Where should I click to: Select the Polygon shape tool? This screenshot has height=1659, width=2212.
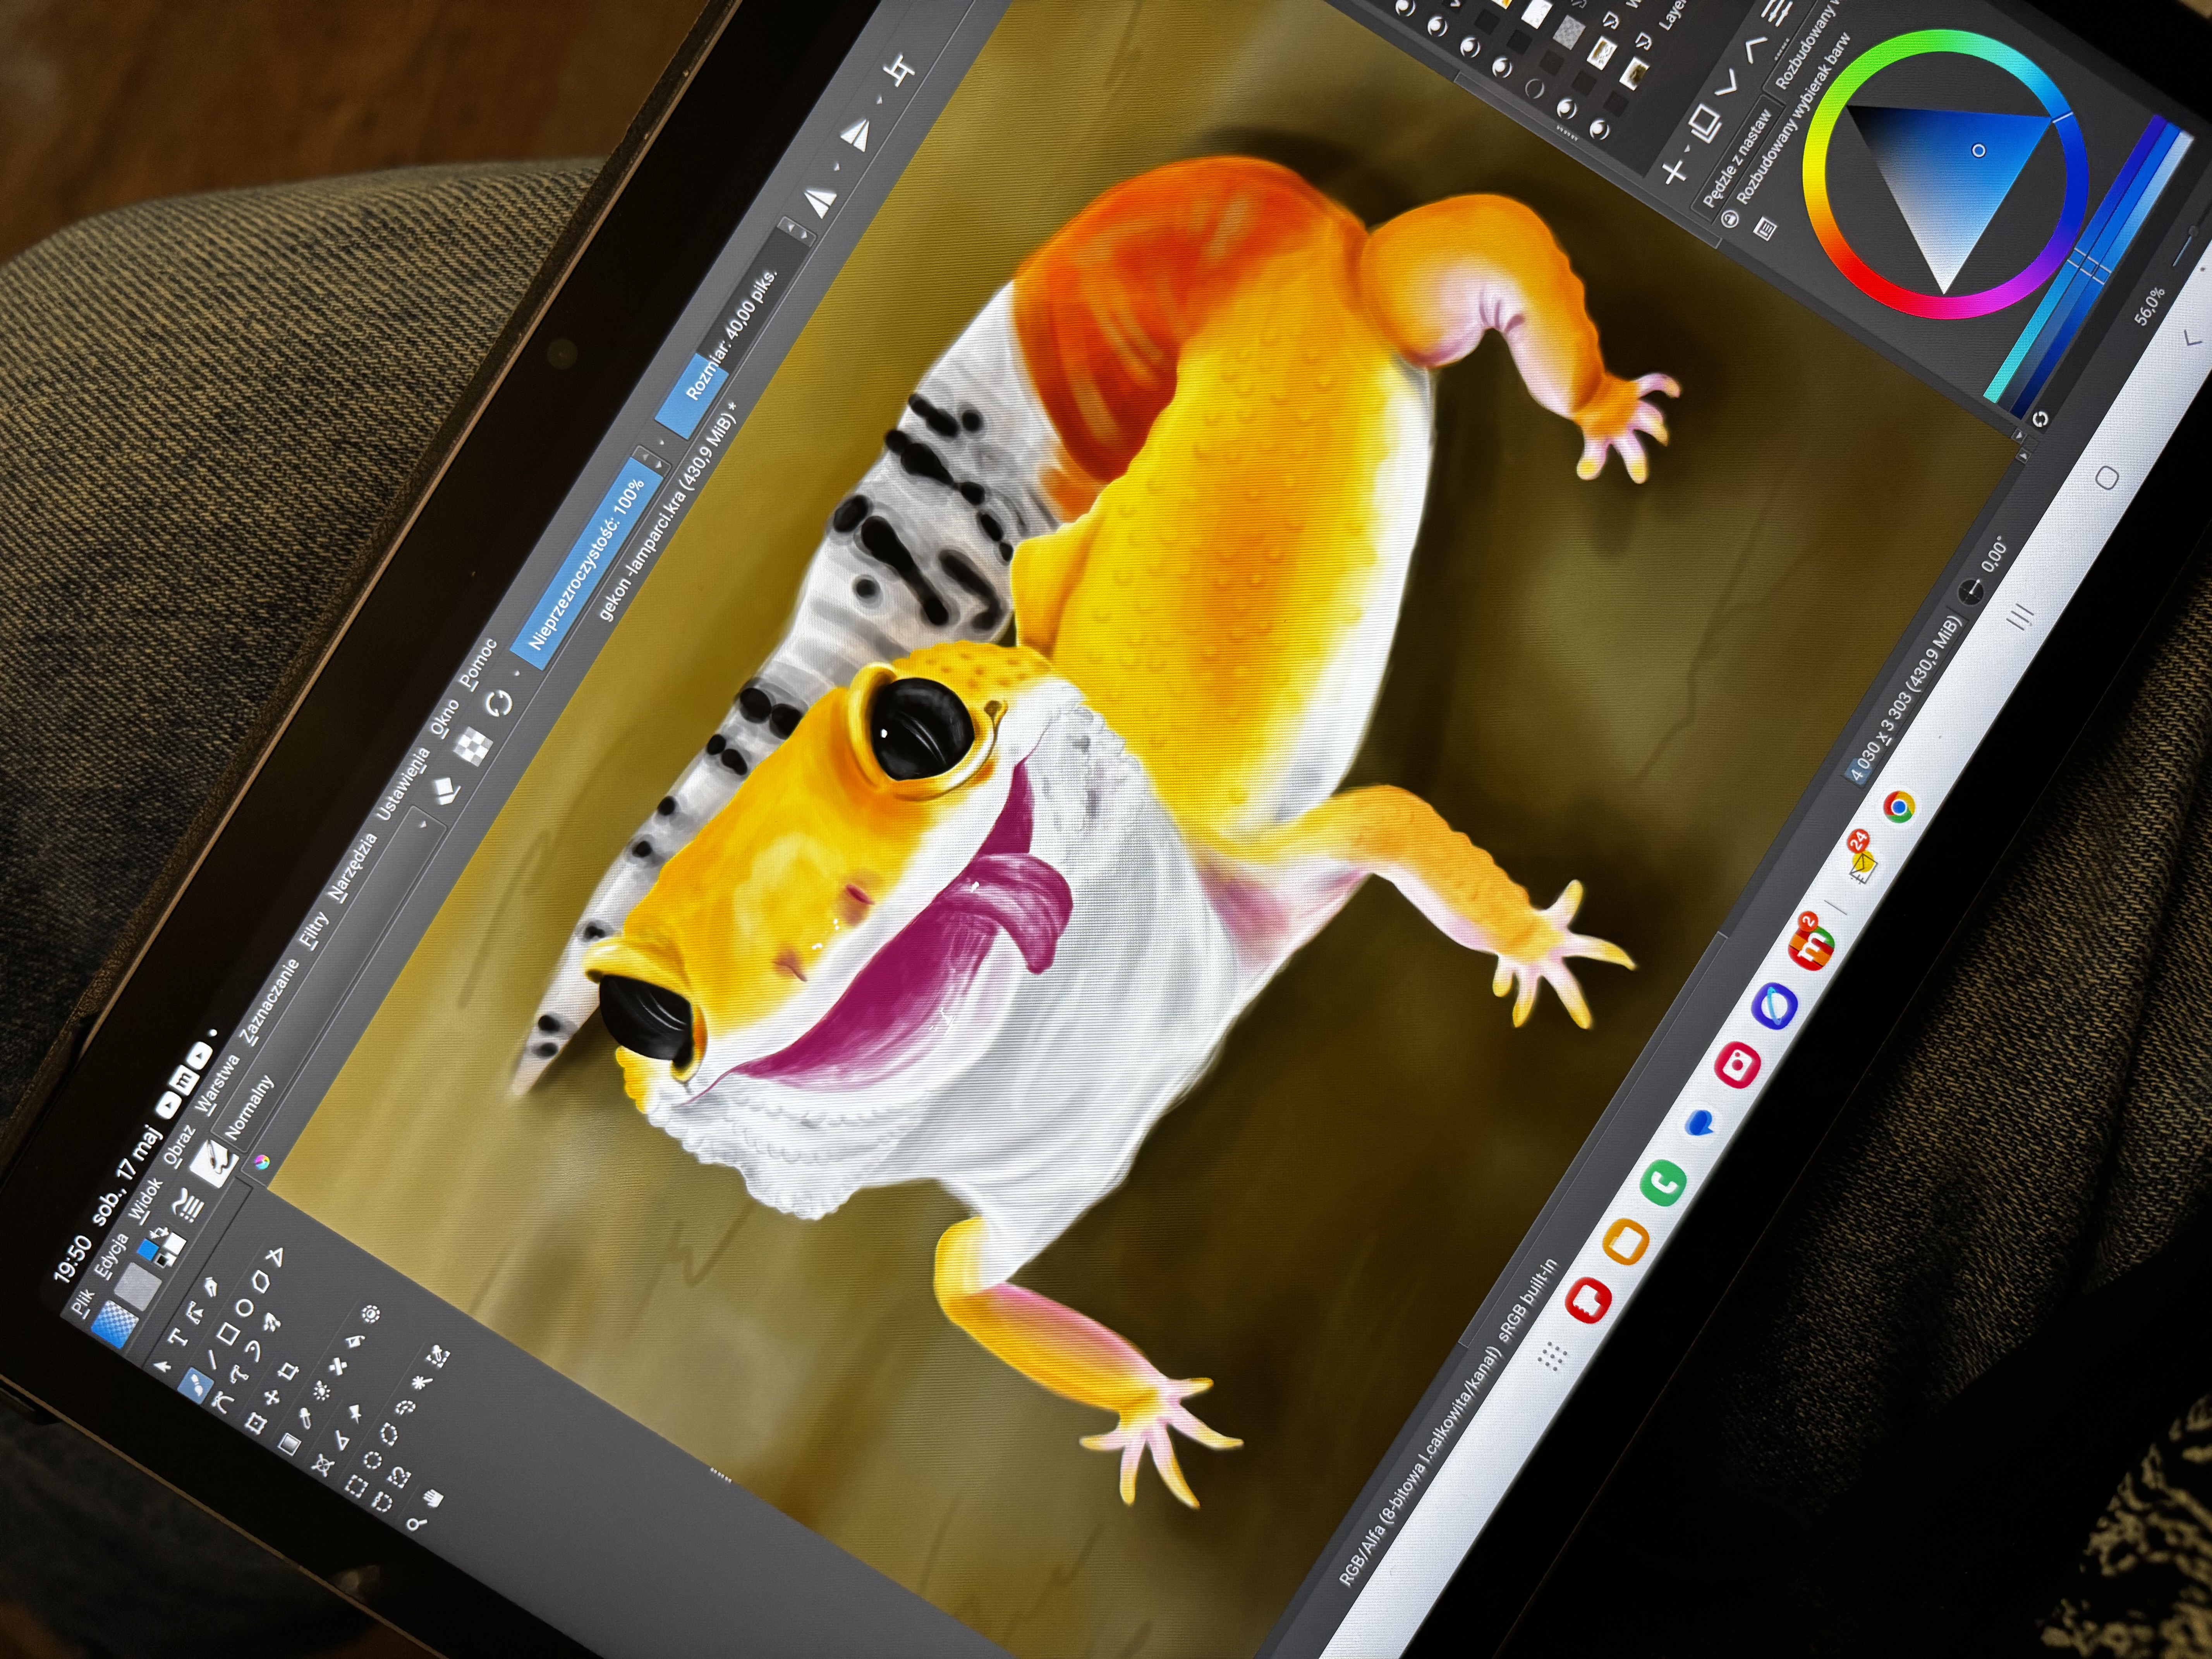tap(261, 1282)
